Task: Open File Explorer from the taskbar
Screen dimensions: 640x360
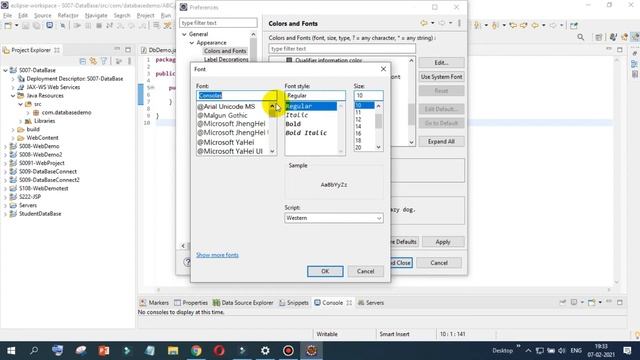Action: 173,351
